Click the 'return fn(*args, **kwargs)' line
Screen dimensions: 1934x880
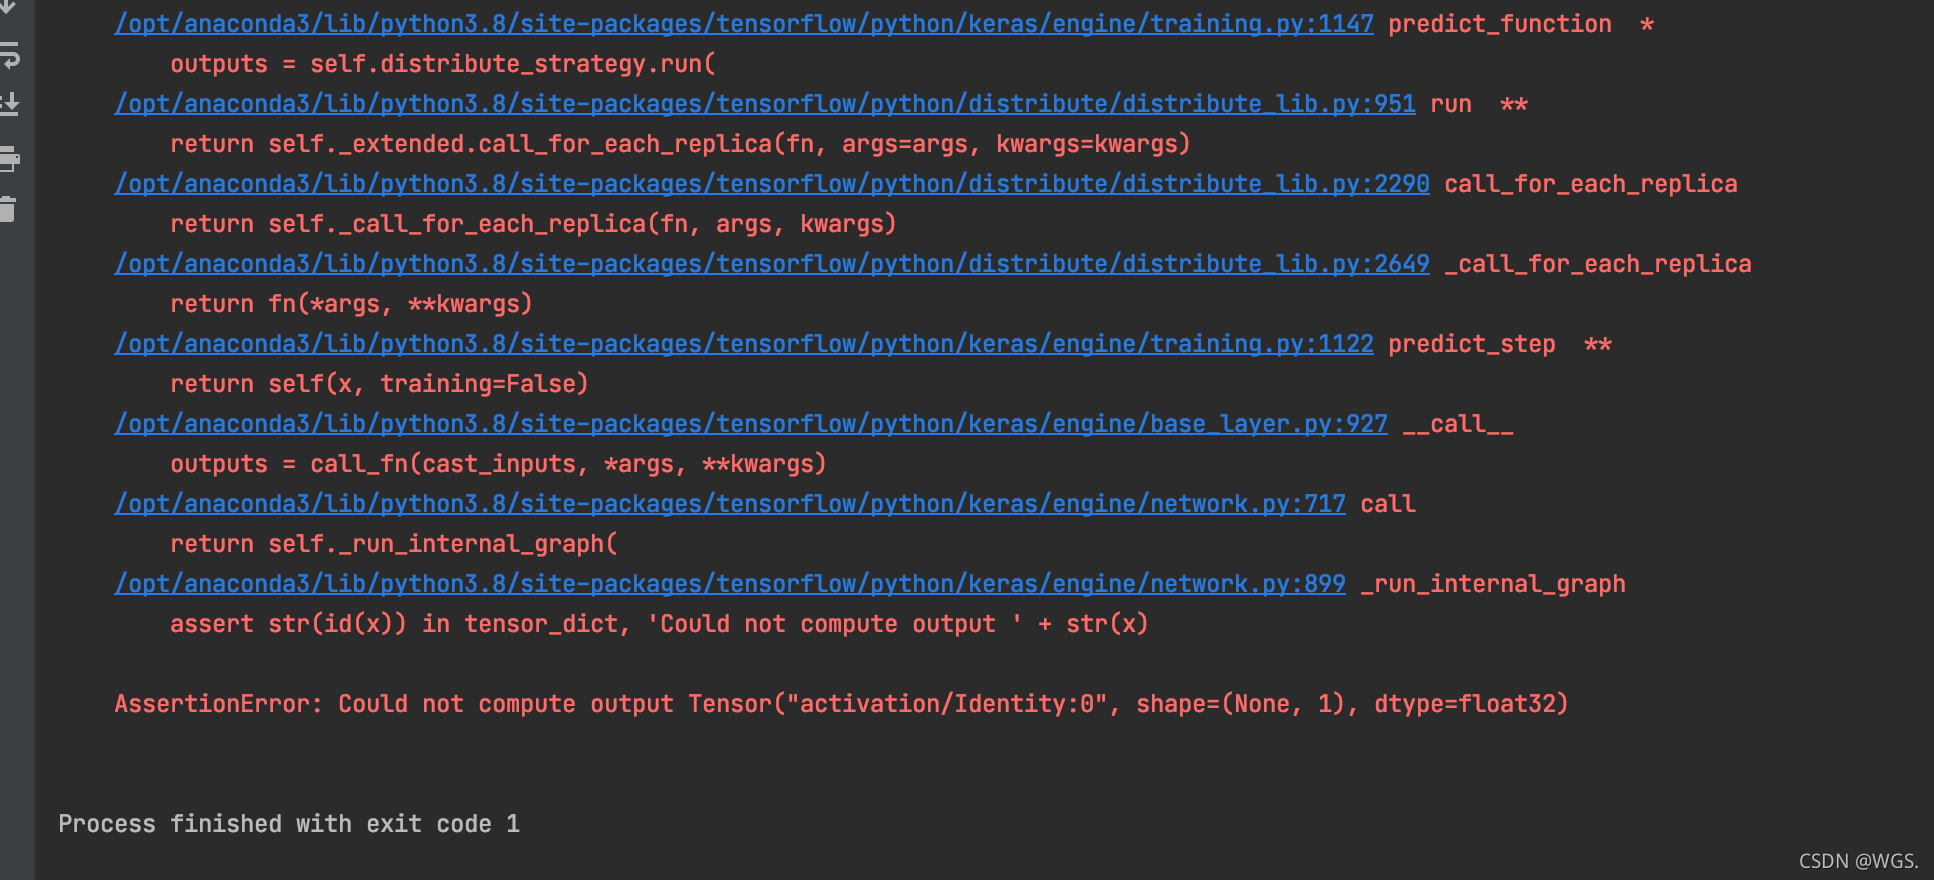point(351,304)
